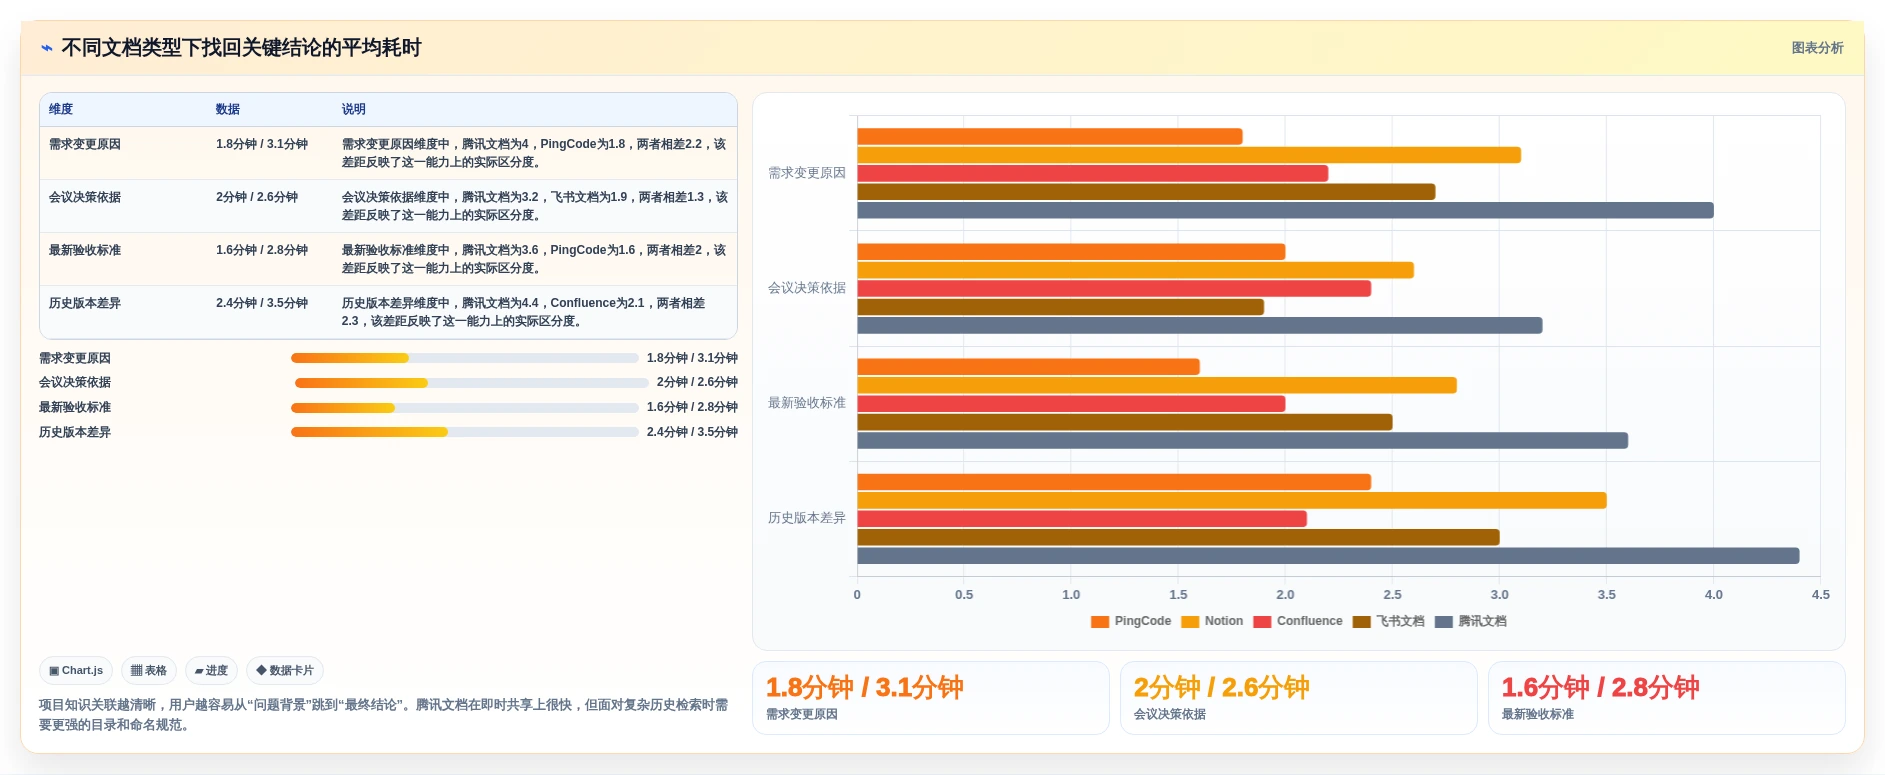Click PingCode bar in 需求变更原因 group
The image size is (1885, 775).
coord(1050,136)
